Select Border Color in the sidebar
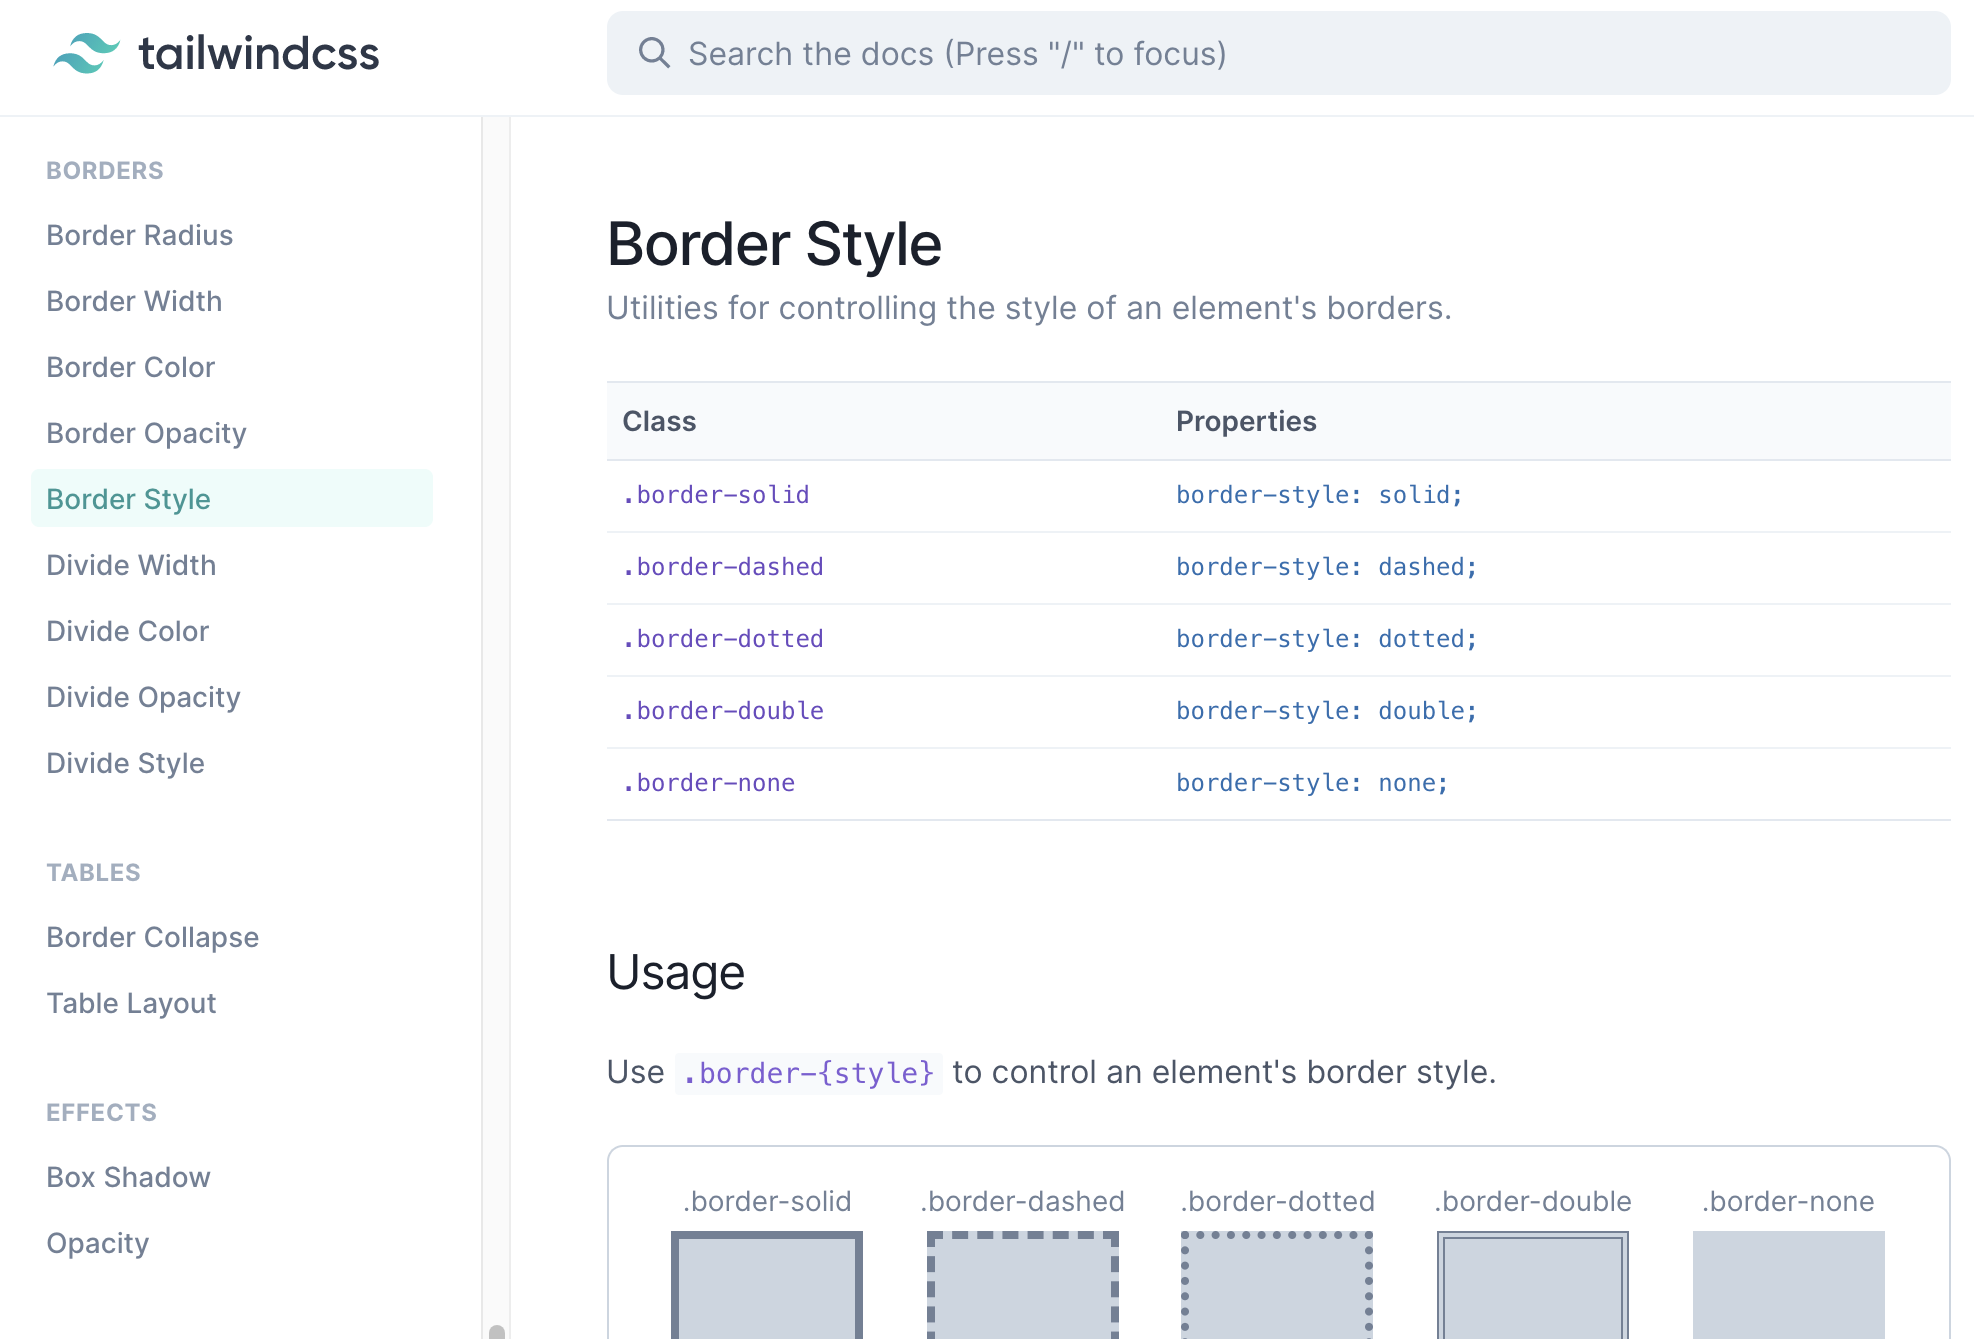Screen dimensions: 1974x1339 (130, 367)
